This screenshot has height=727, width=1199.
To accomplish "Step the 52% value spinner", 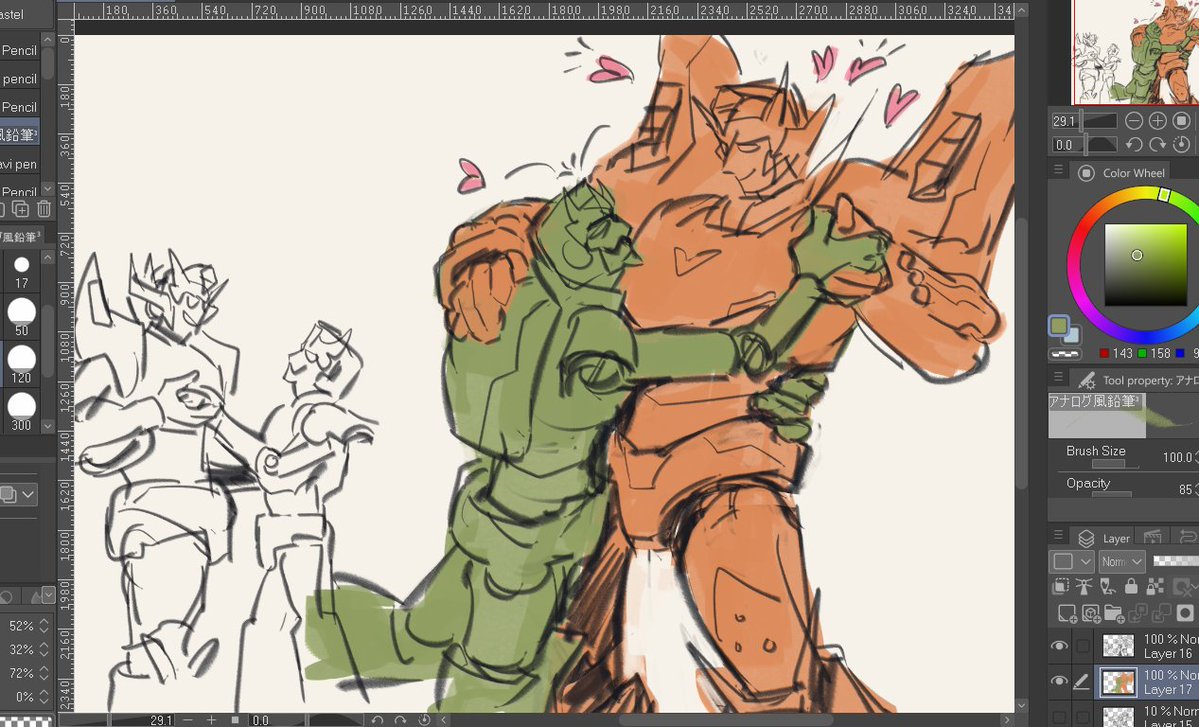I will tap(44, 625).
